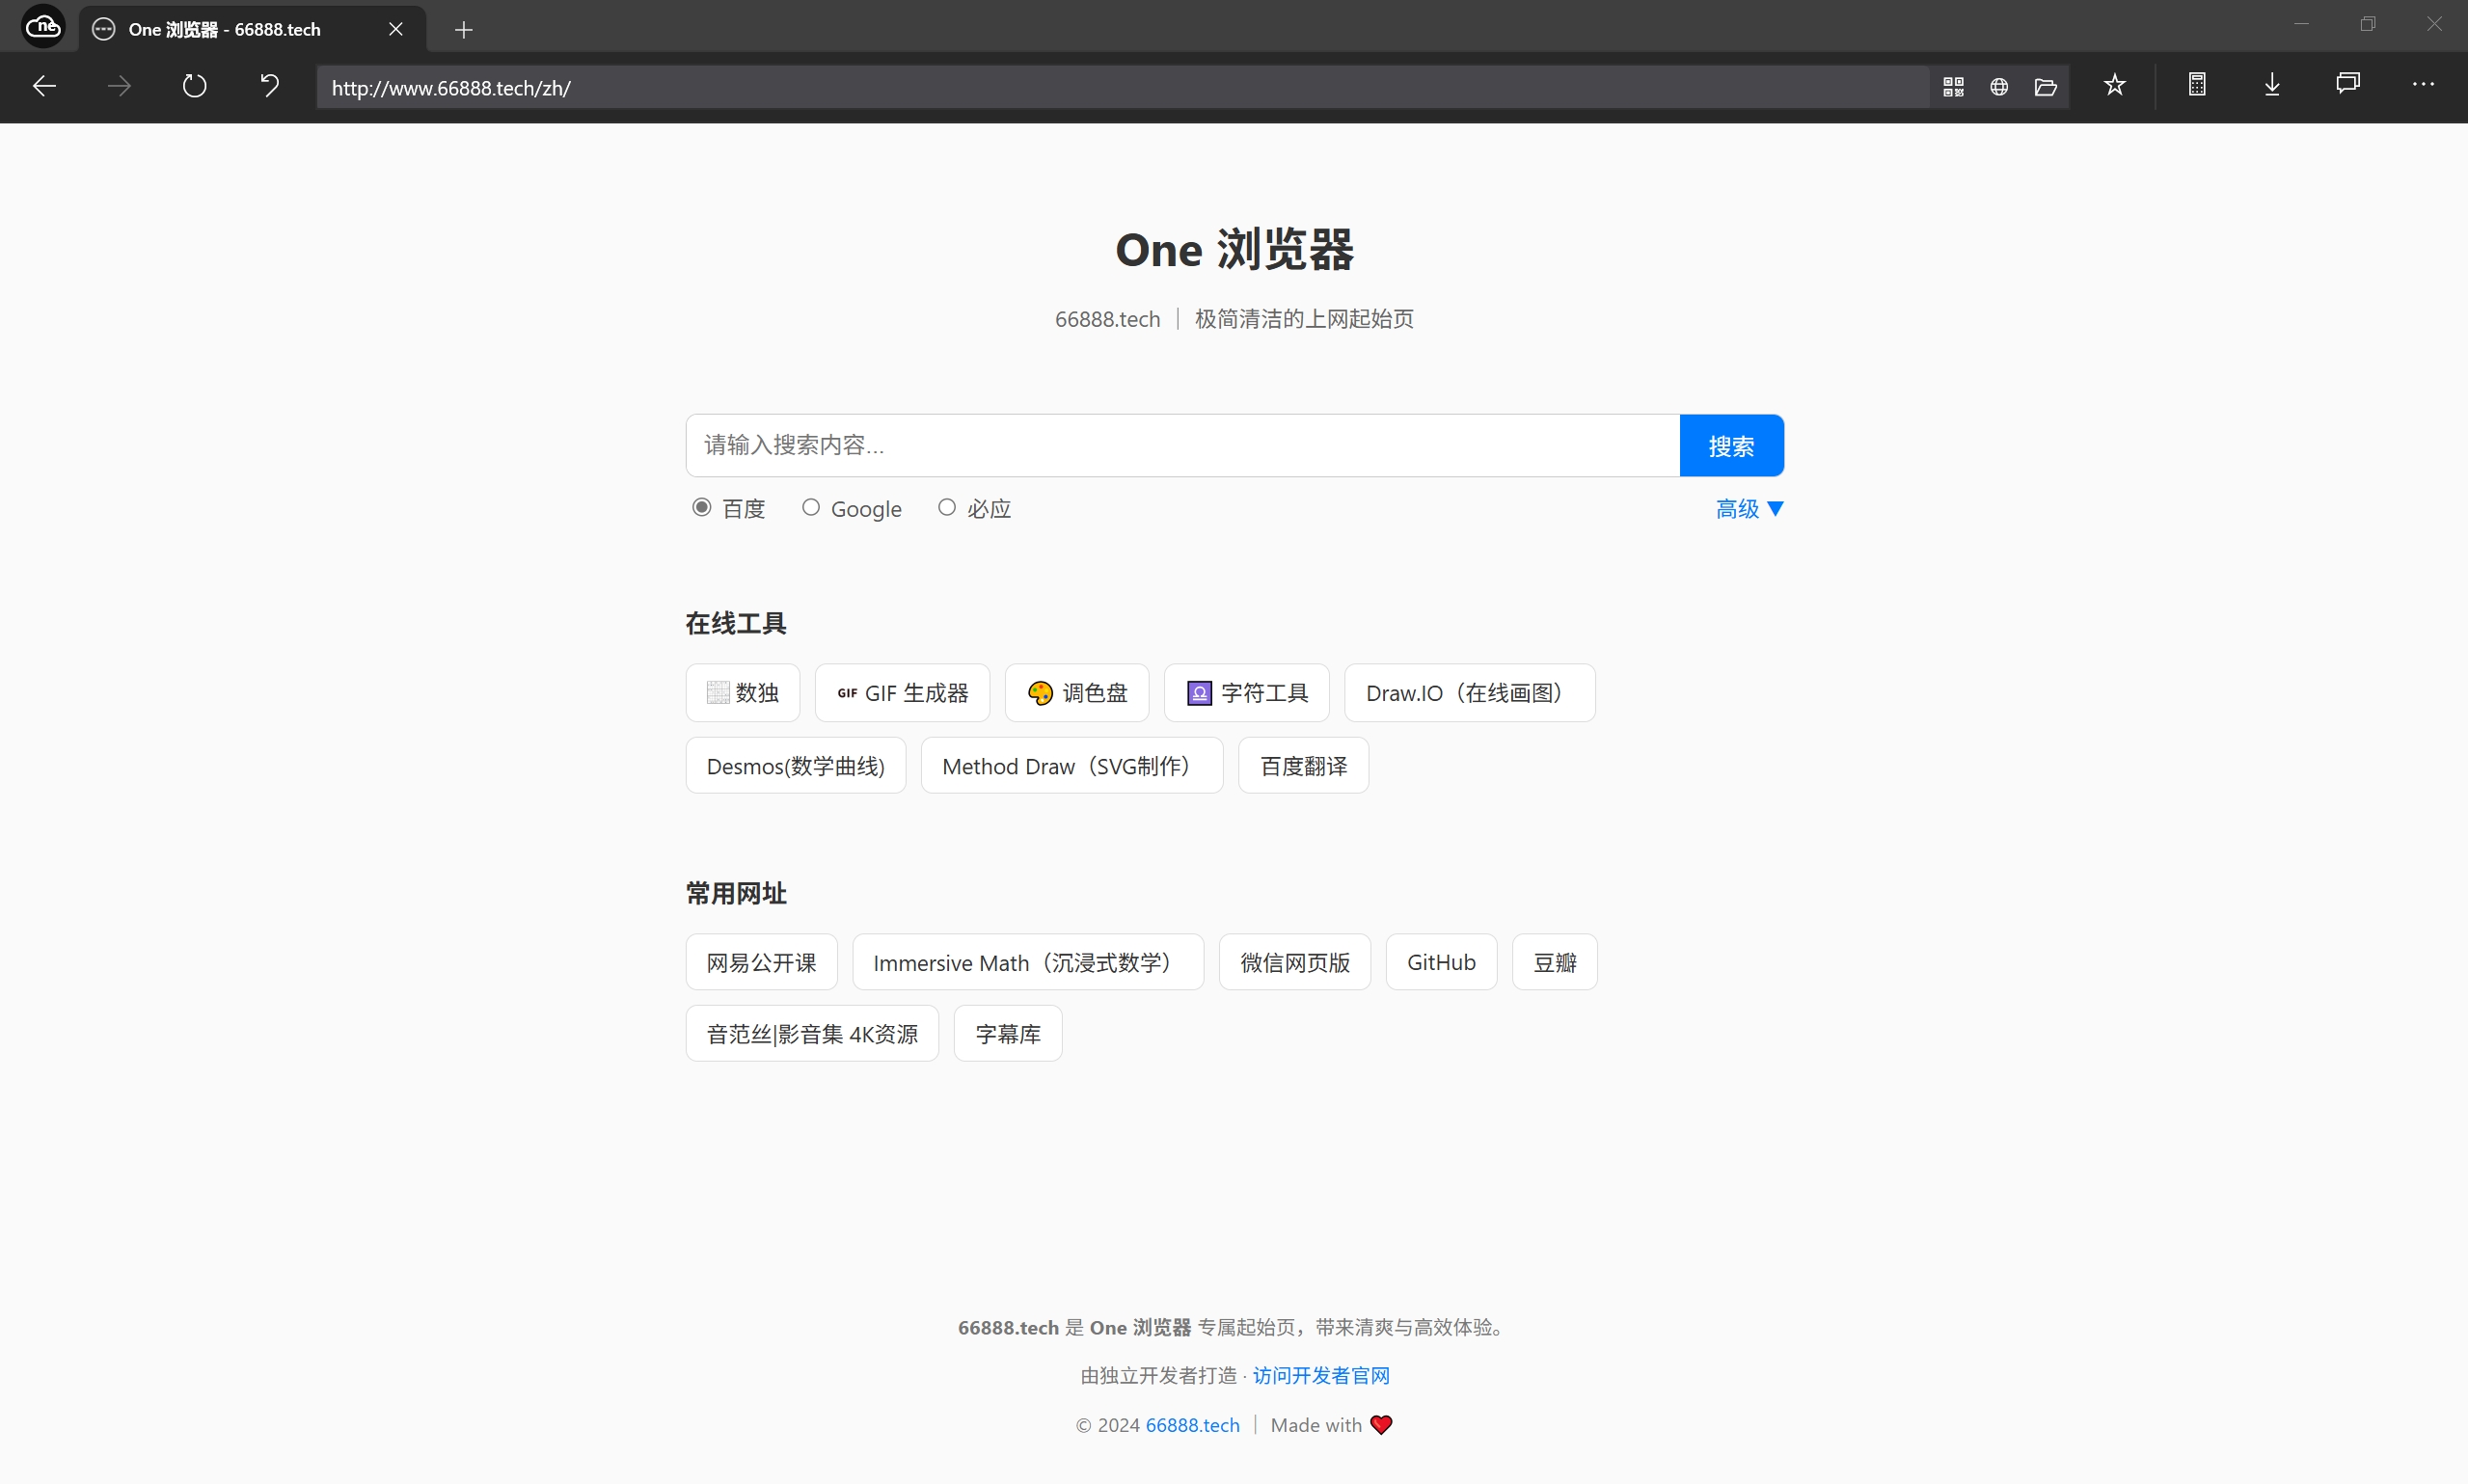Click the address bar URL field
The height and width of the screenshot is (1484, 2468).
coord(1122,87)
